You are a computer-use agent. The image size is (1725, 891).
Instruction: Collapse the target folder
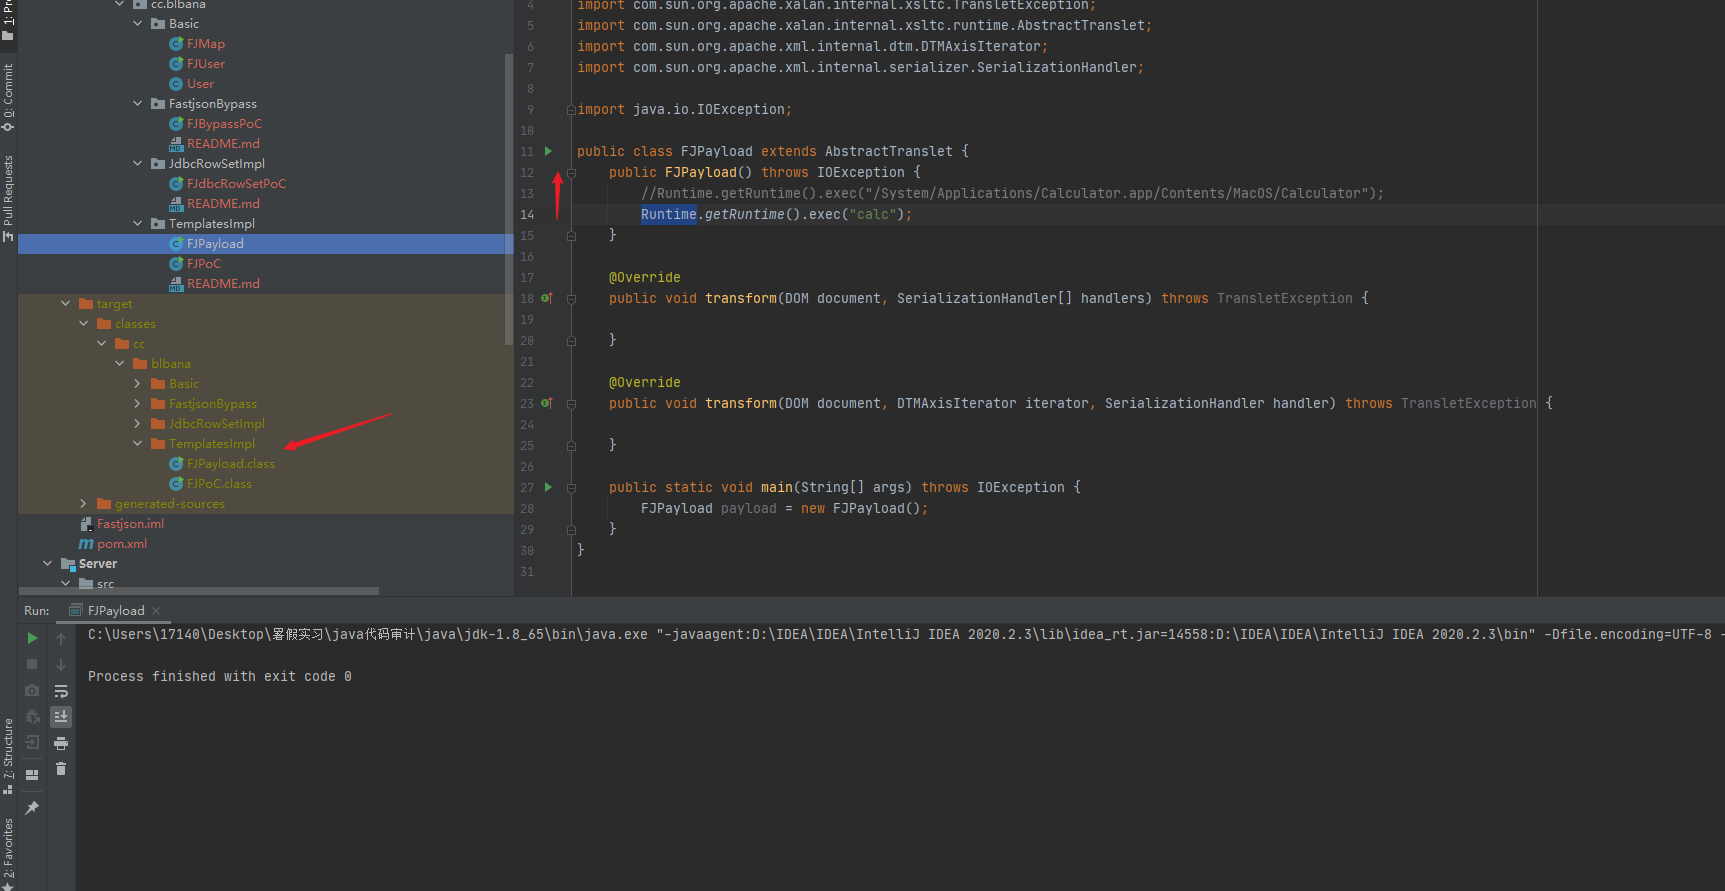pyautogui.click(x=66, y=303)
